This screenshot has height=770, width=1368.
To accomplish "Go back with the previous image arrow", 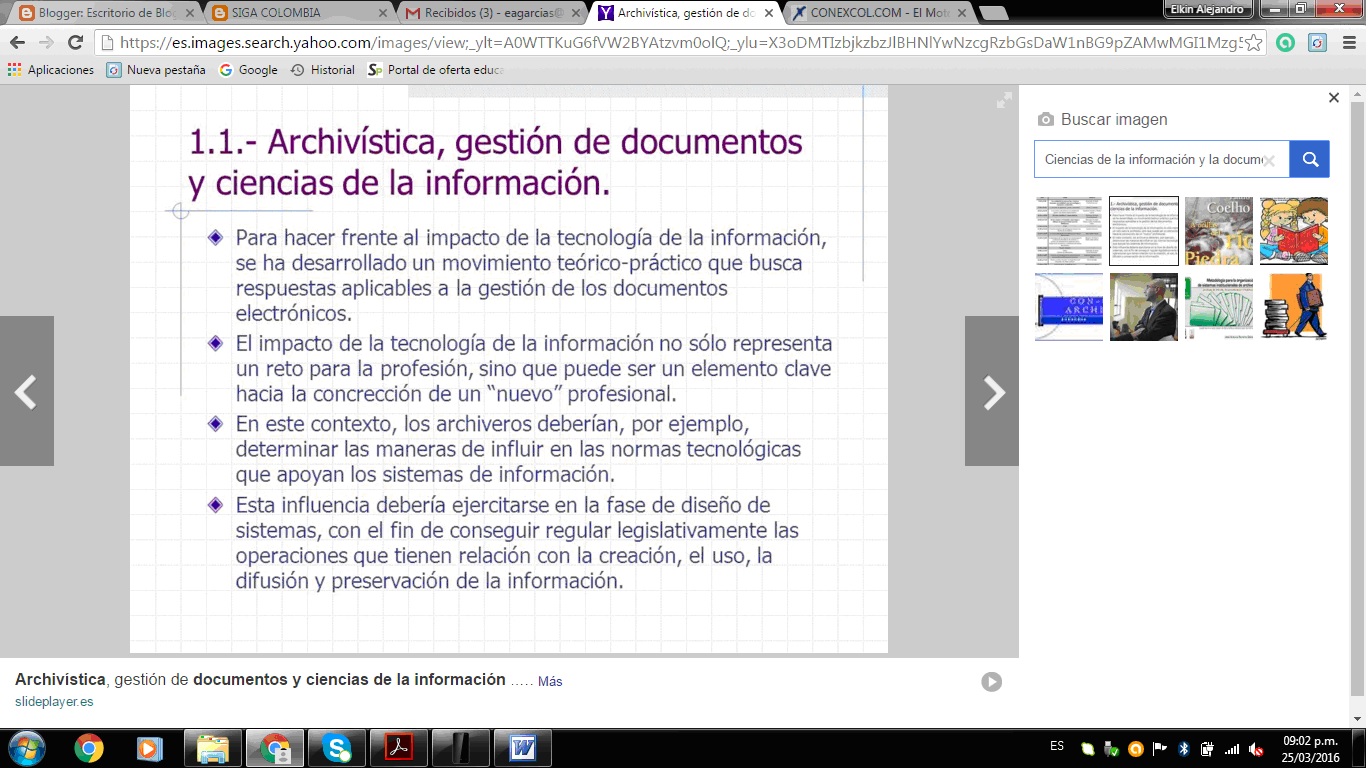I will click(27, 391).
